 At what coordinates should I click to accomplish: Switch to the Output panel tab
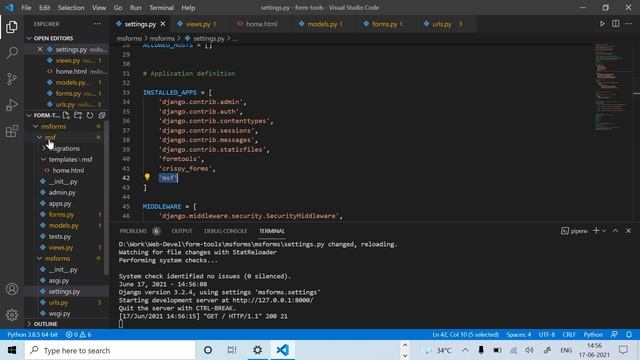(182, 231)
